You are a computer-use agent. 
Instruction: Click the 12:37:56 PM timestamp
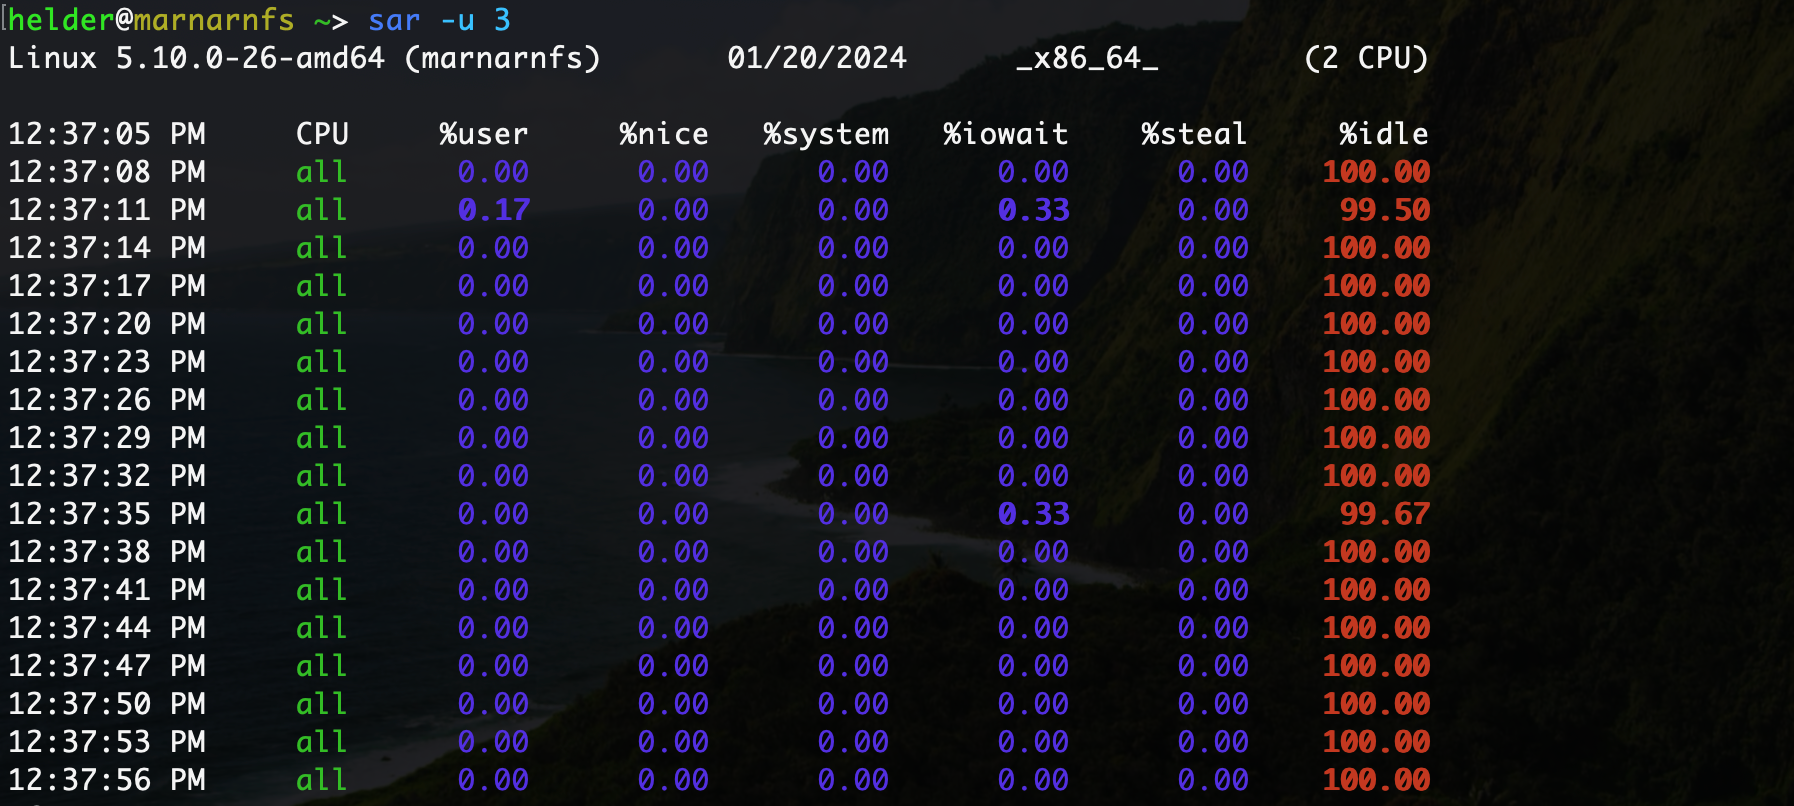click(107, 780)
